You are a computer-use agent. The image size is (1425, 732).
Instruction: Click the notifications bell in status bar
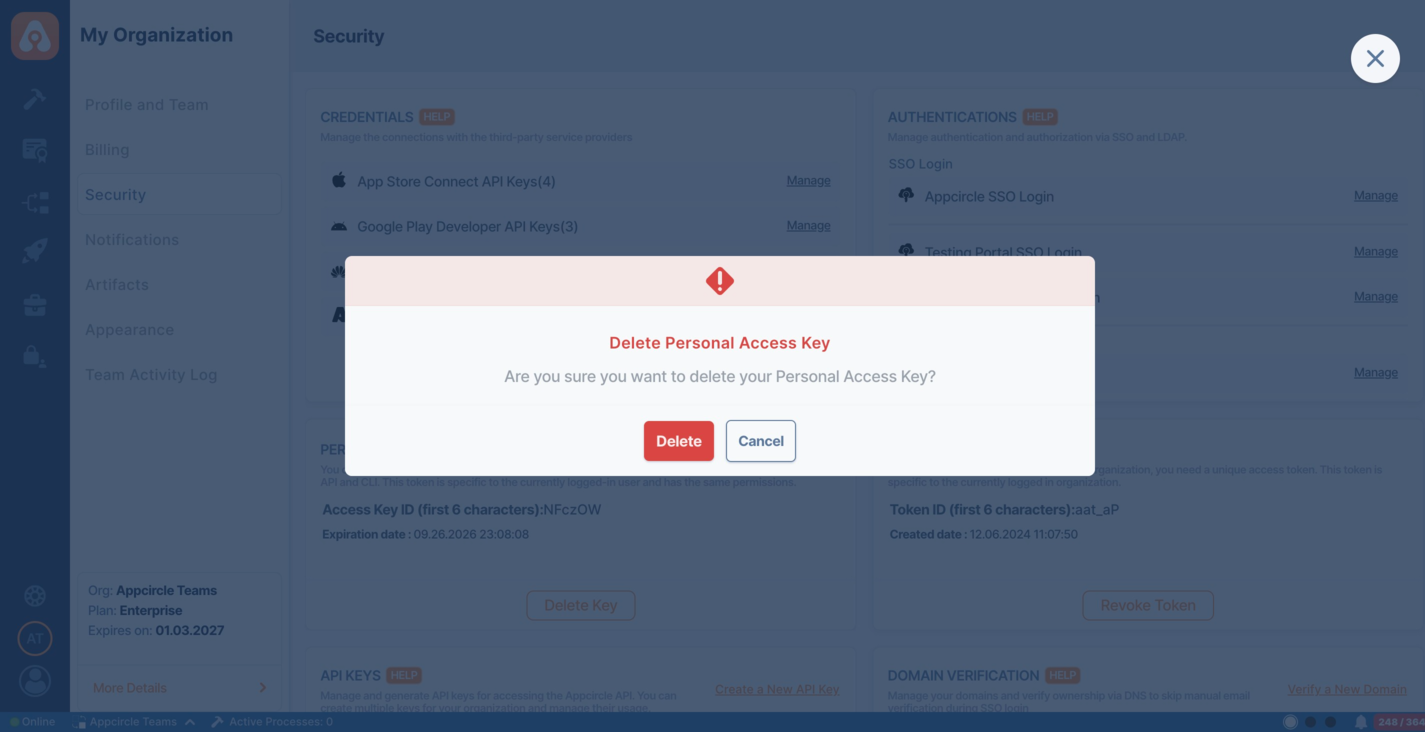coord(1360,722)
